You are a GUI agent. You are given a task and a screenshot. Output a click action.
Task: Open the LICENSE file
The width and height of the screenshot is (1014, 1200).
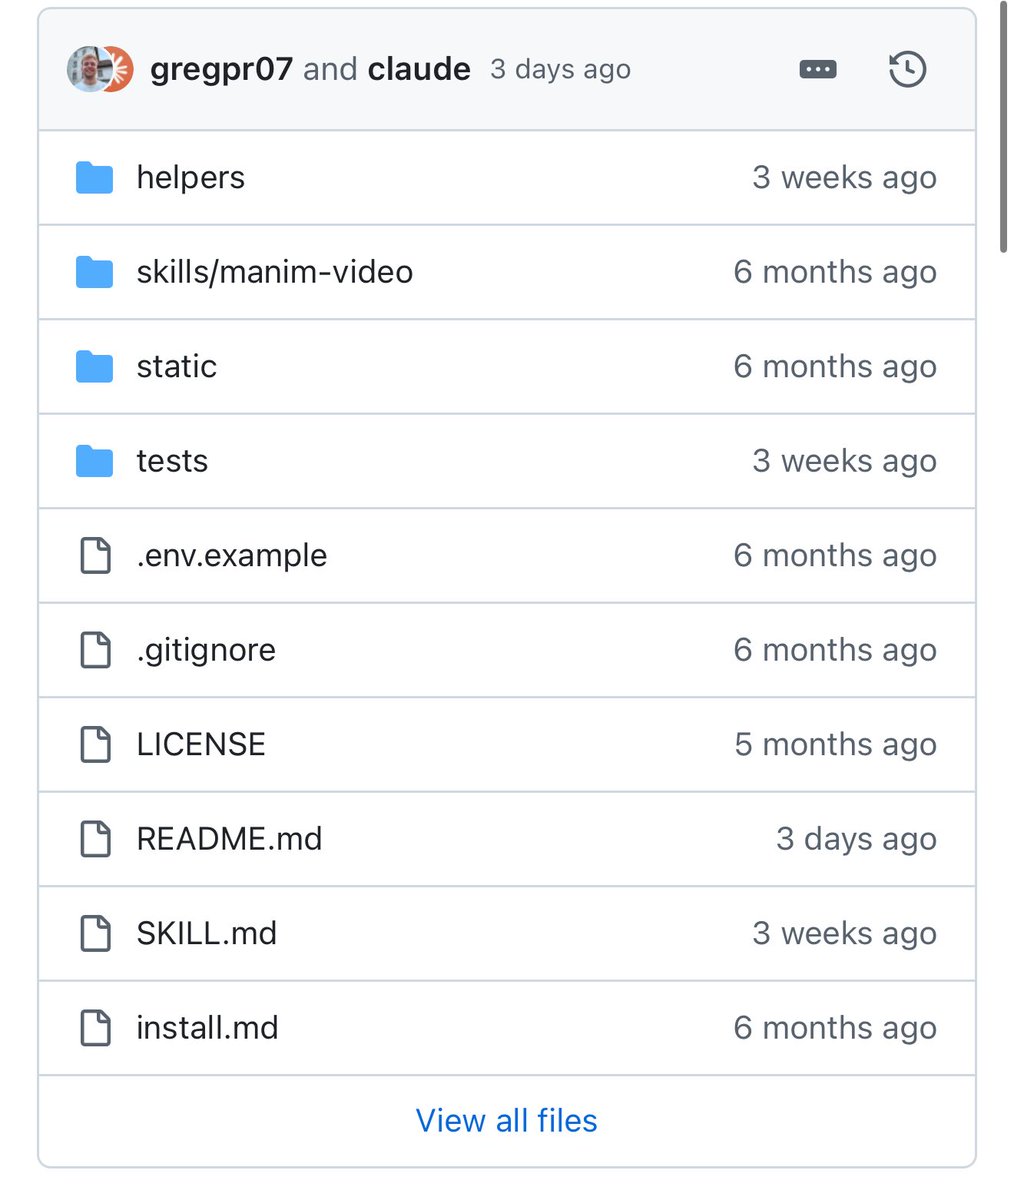coord(201,745)
